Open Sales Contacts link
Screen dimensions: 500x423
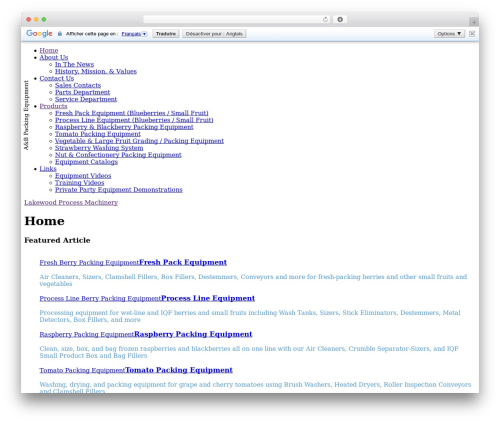click(78, 85)
